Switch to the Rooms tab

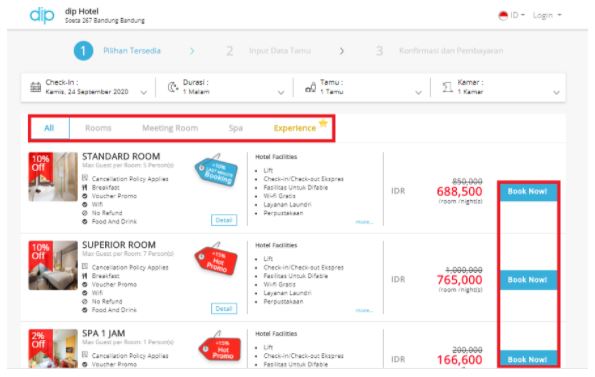pos(98,128)
